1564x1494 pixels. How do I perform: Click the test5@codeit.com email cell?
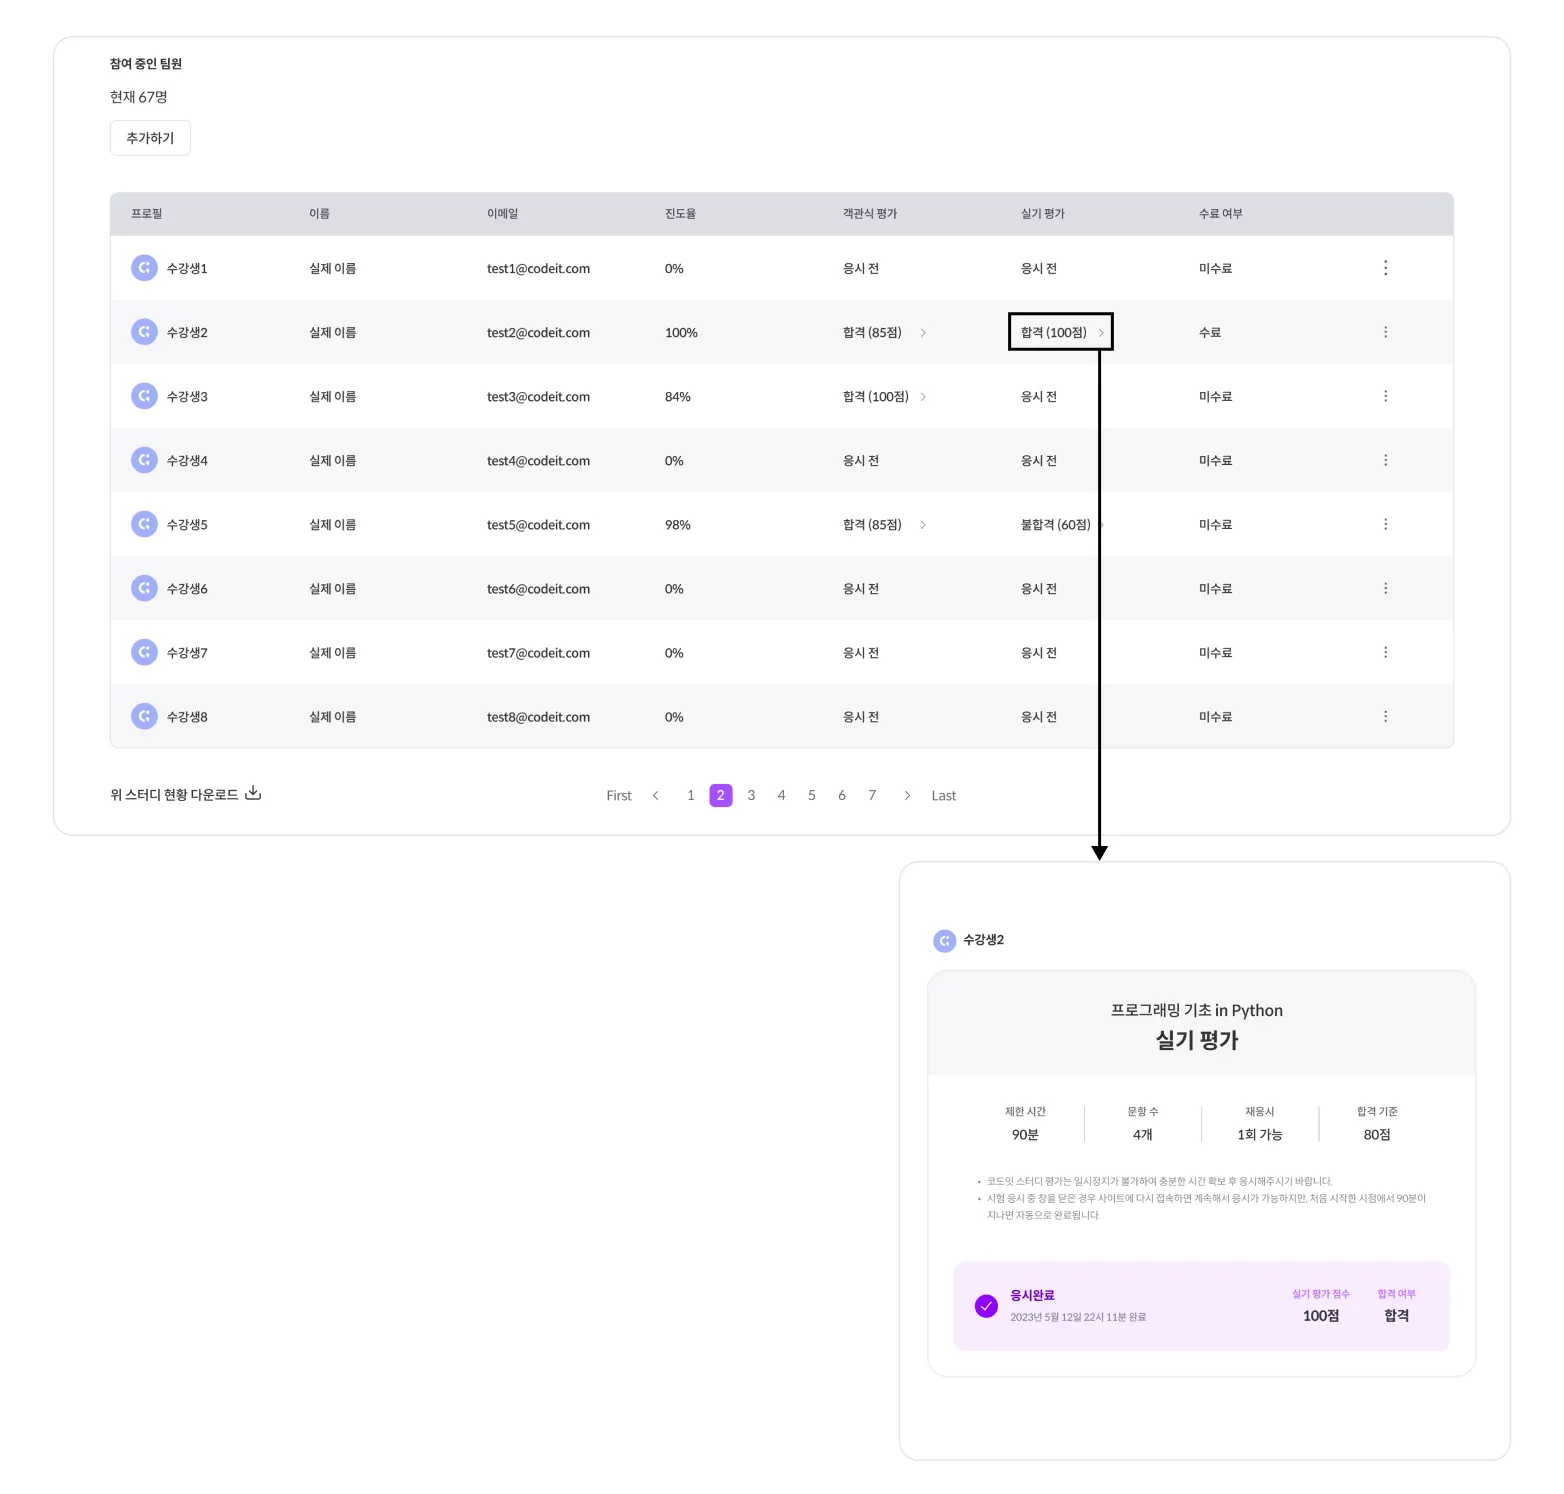point(538,525)
